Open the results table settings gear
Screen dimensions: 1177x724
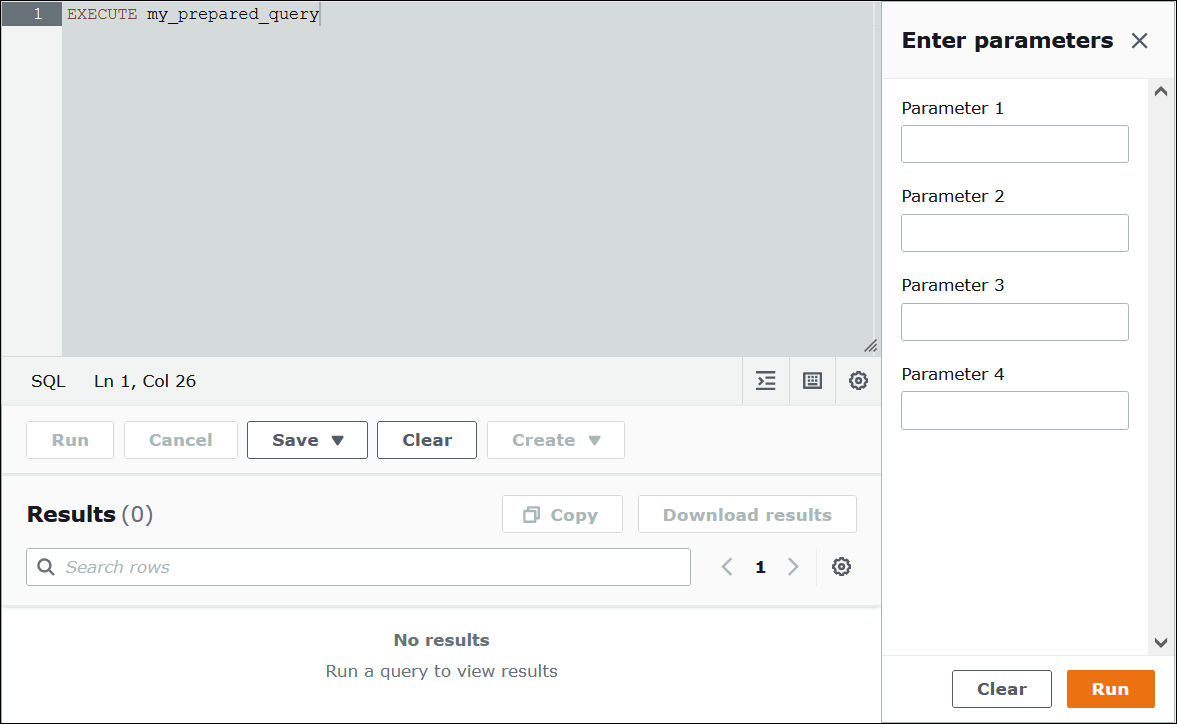(x=841, y=566)
